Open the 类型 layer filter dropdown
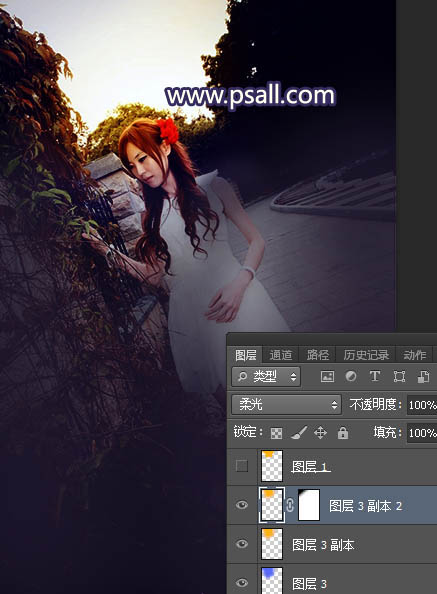This screenshot has width=437, height=594. tap(266, 376)
